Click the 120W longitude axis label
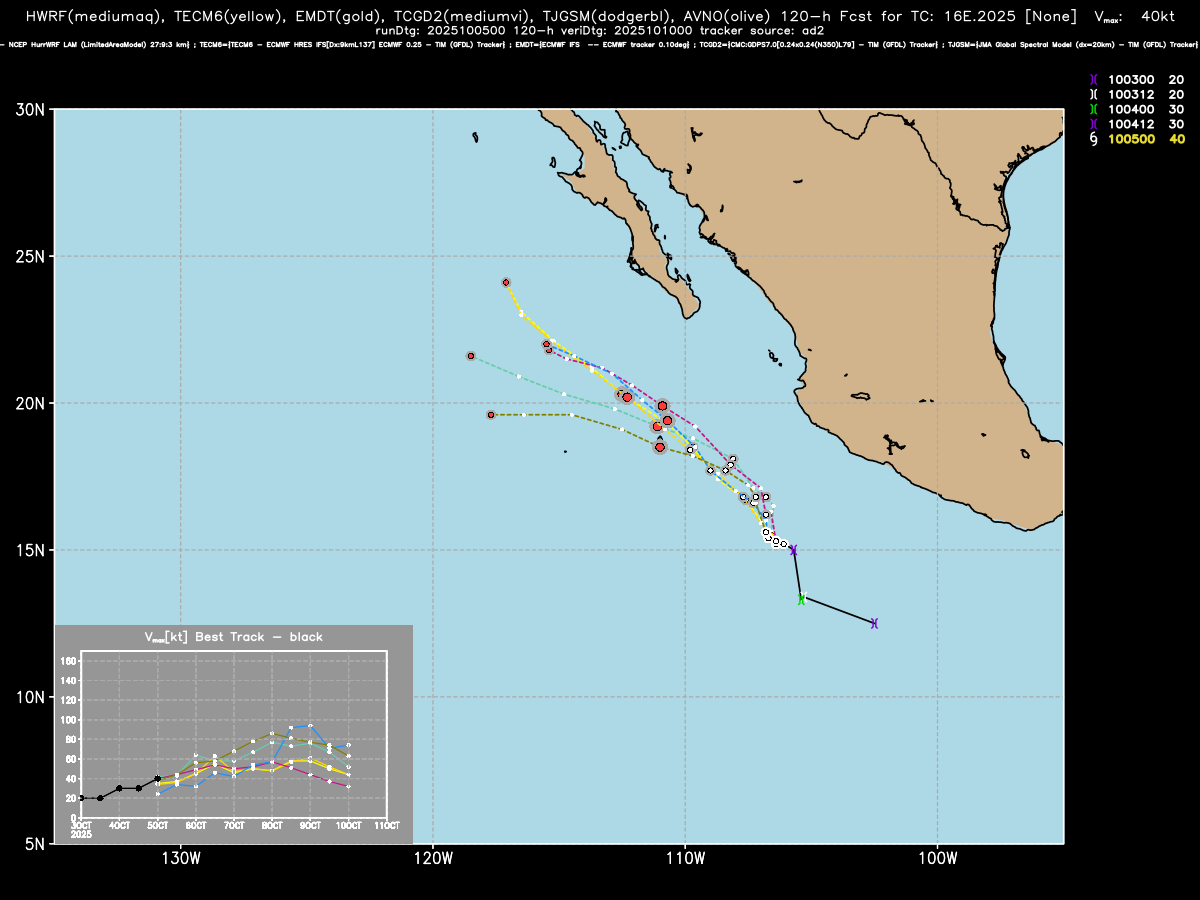Image resolution: width=1200 pixels, height=900 pixels. pos(433,858)
